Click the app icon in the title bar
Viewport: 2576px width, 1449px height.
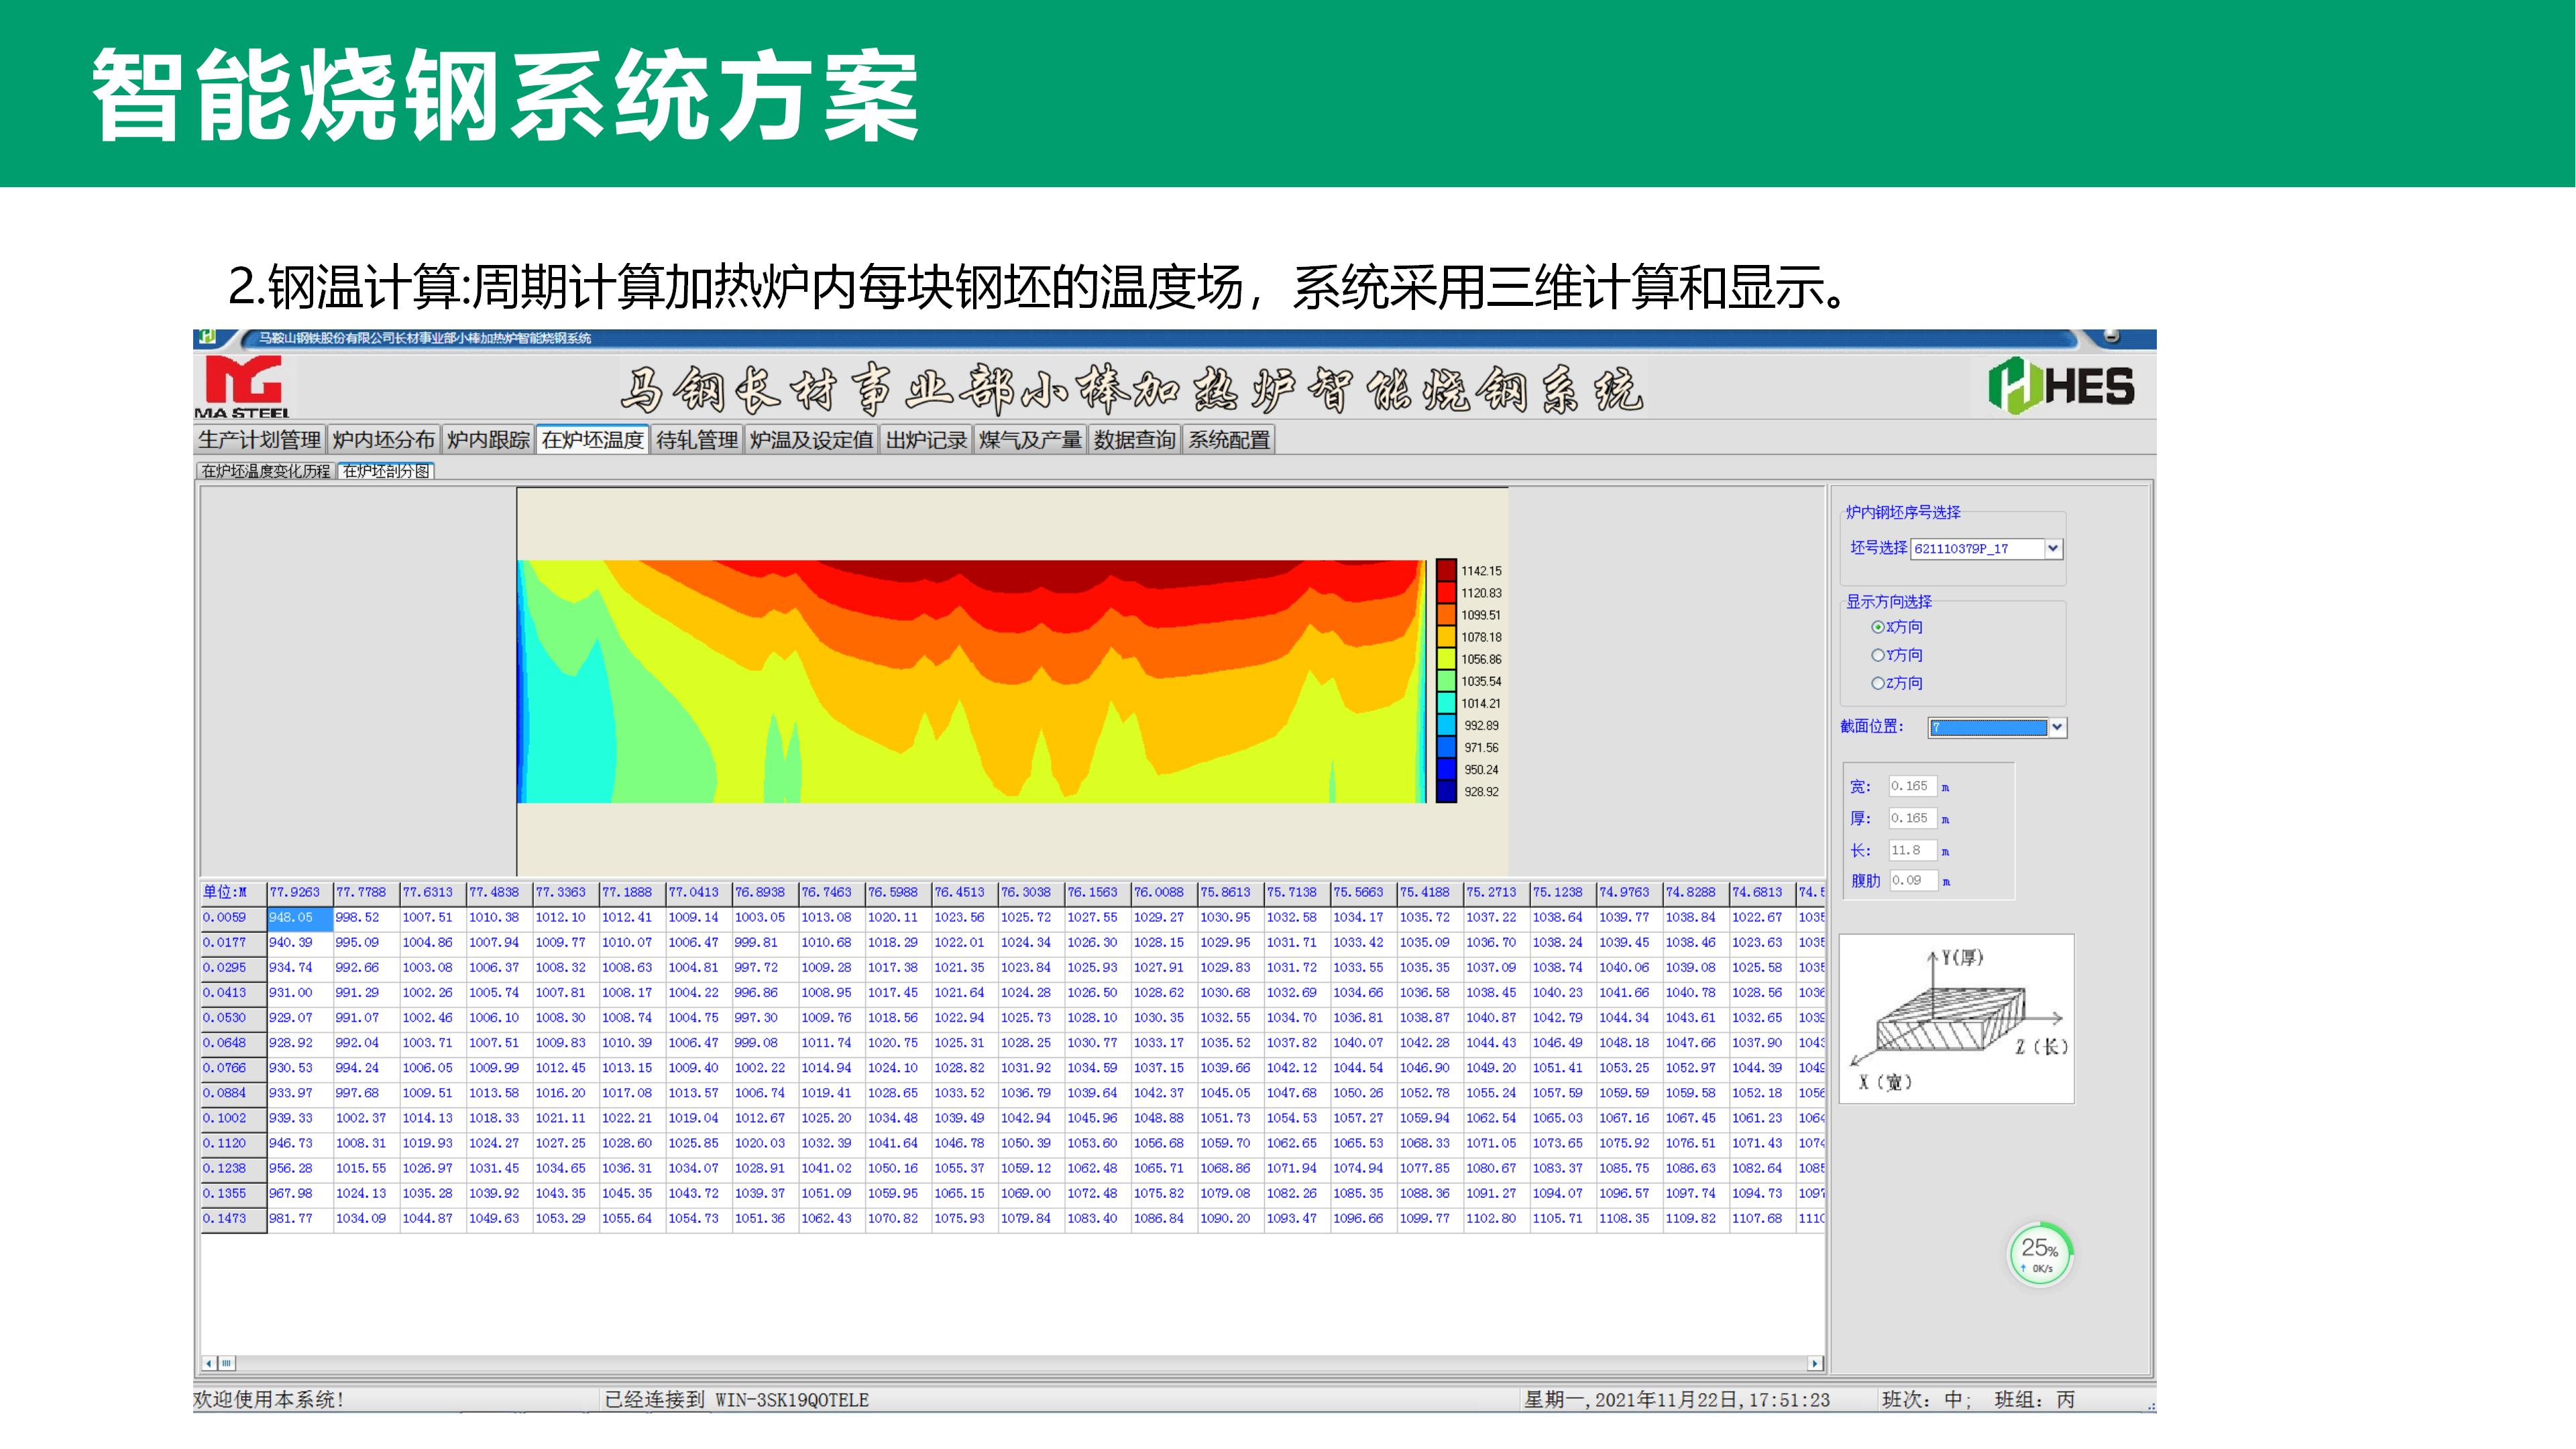pyautogui.click(x=207, y=337)
